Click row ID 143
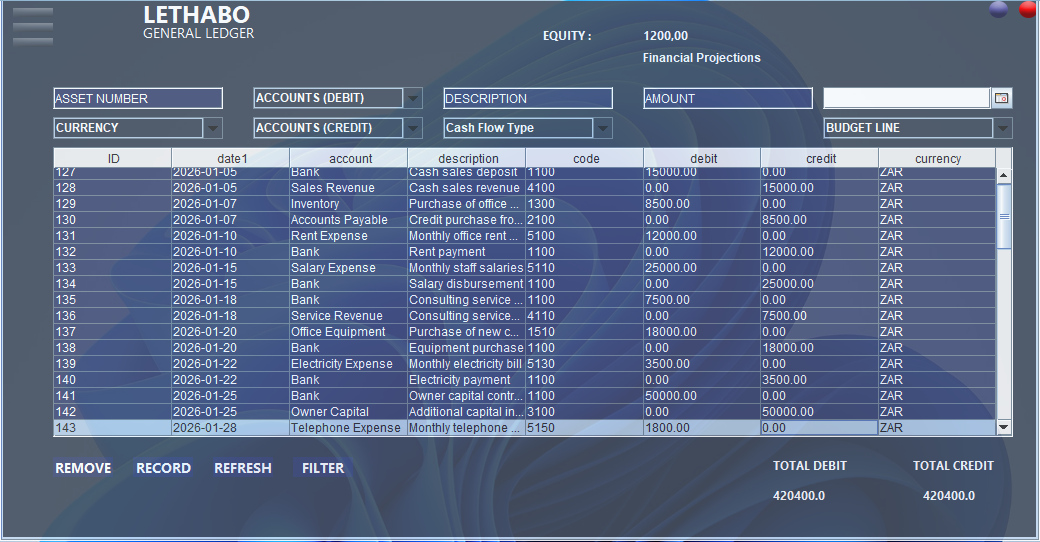This screenshot has width=1040, height=542. pyautogui.click(x=113, y=428)
